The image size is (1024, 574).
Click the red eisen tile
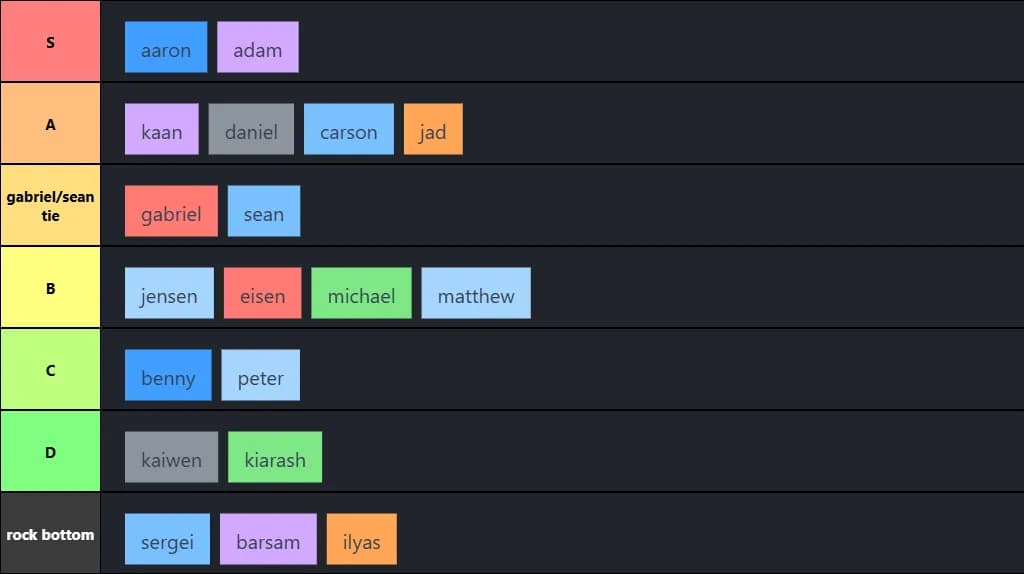pos(262,293)
